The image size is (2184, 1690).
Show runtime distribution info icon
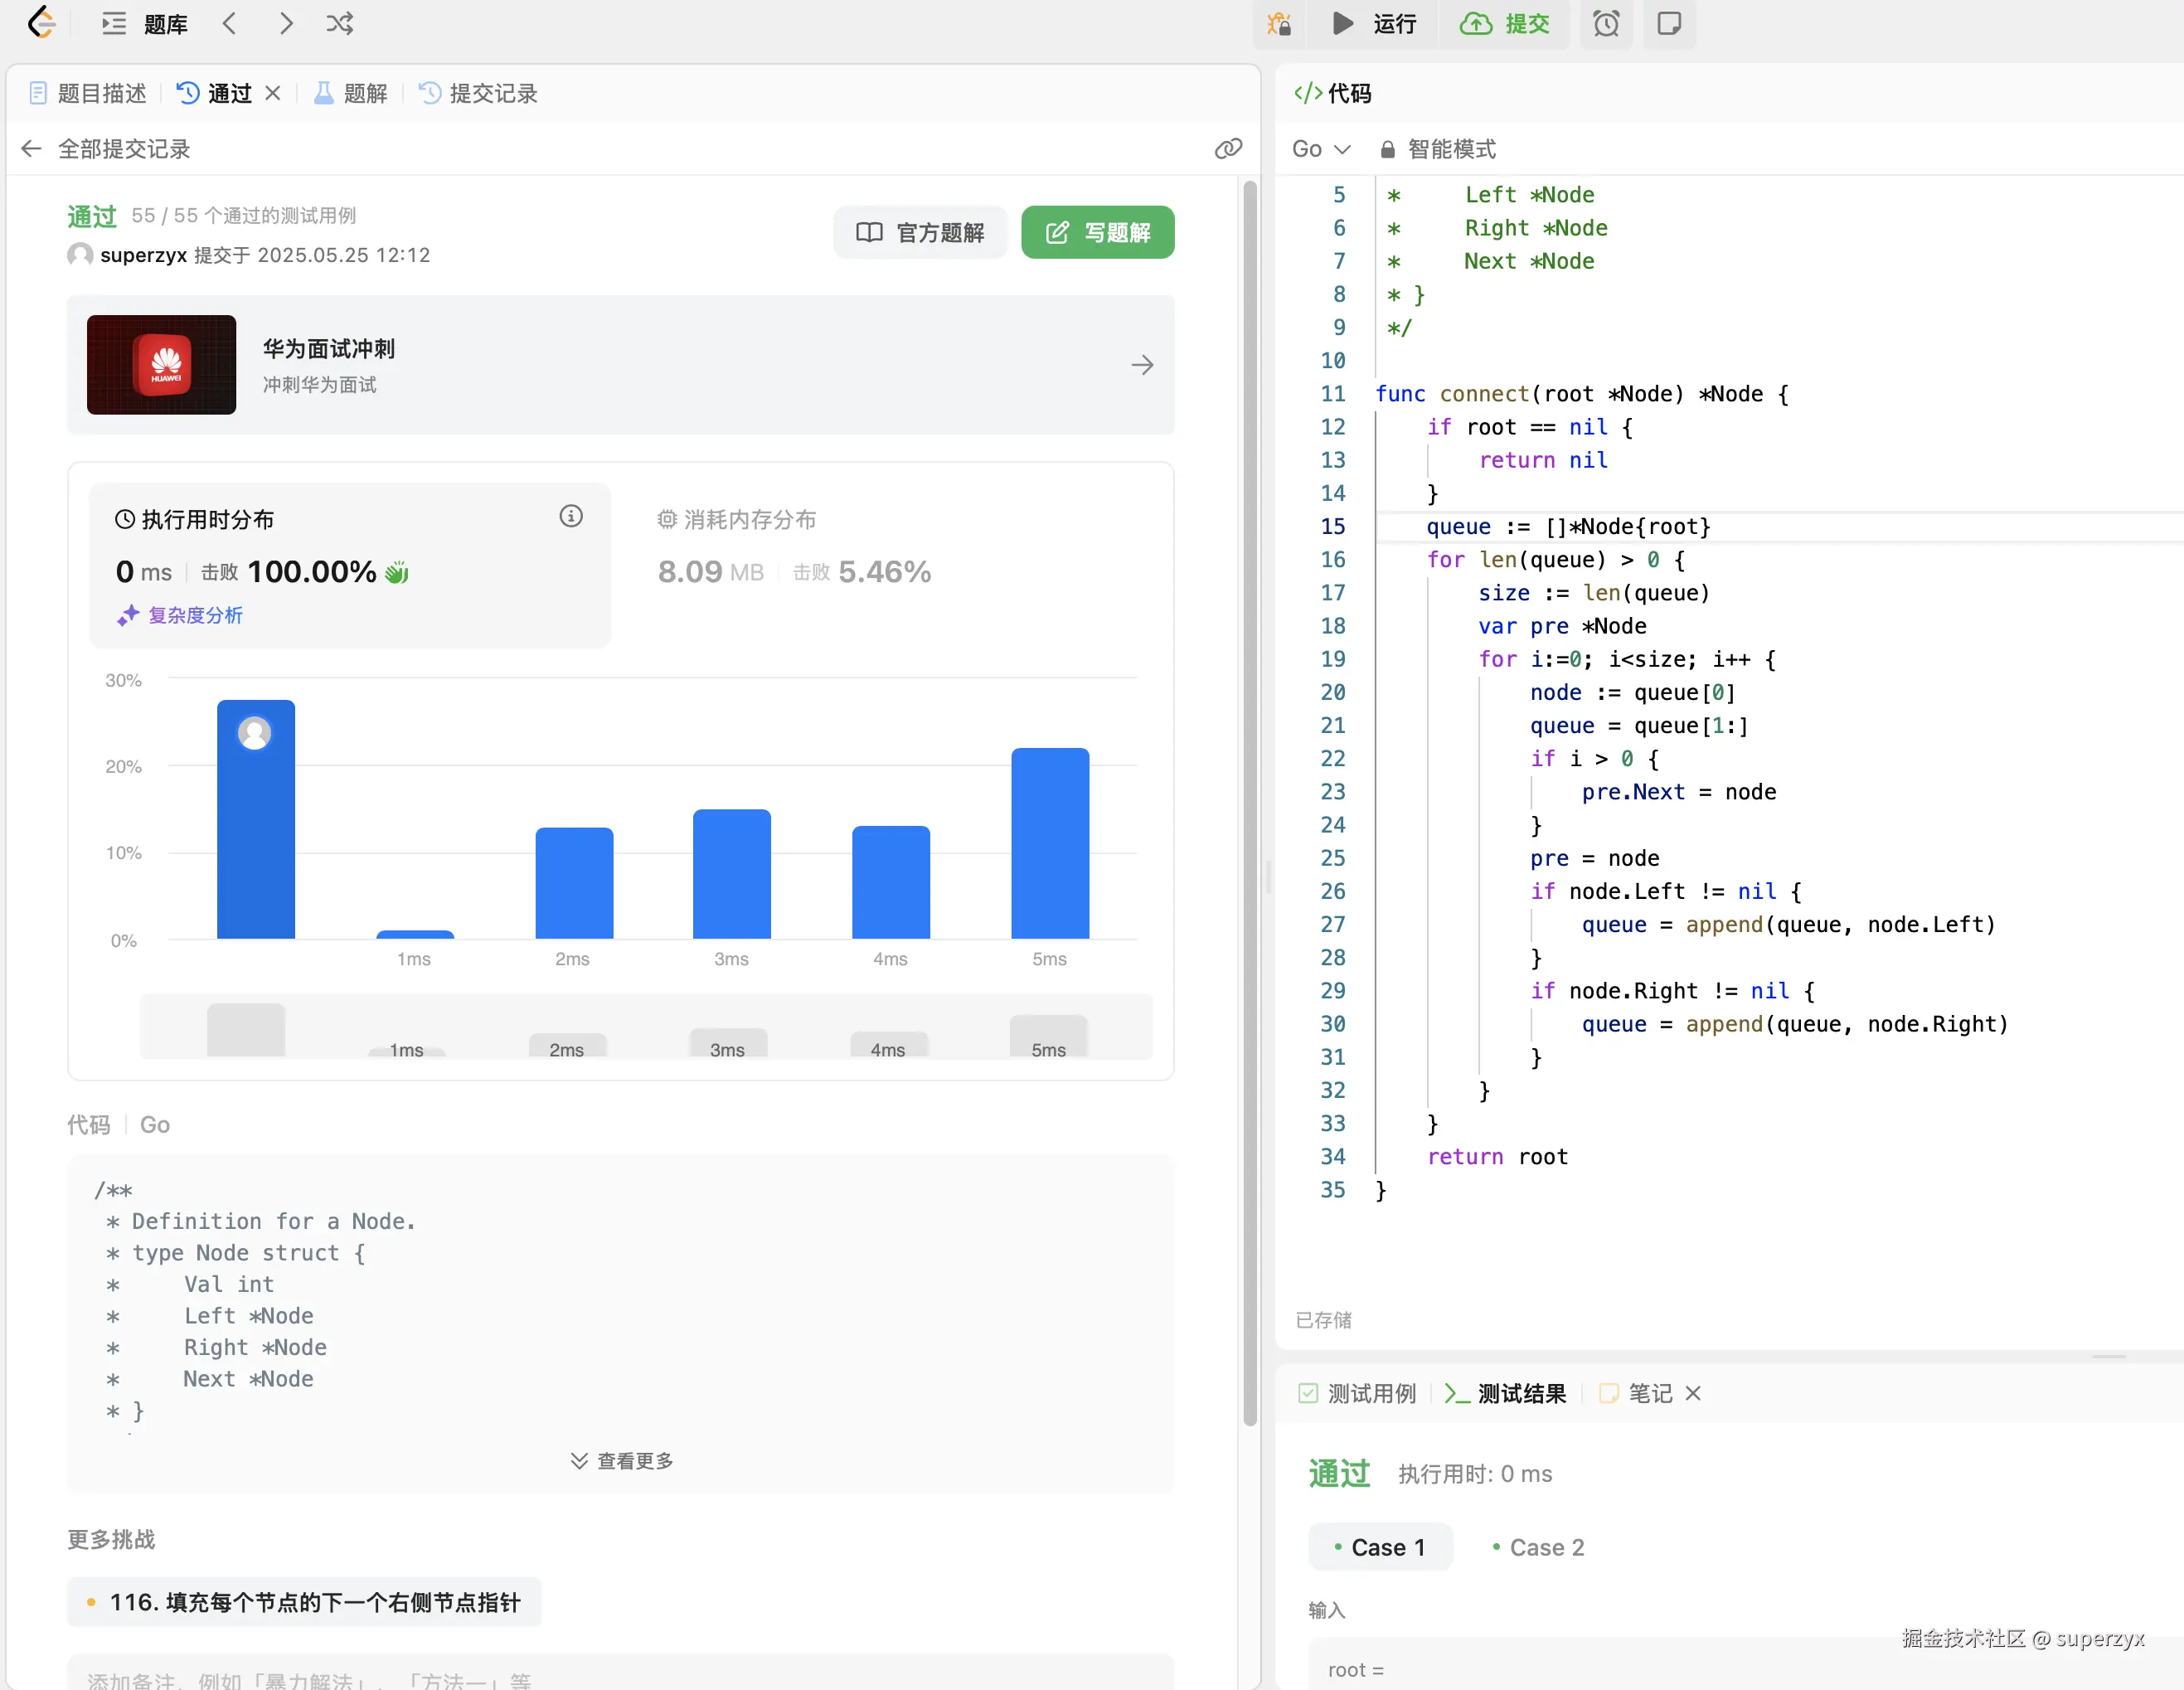click(570, 516)
